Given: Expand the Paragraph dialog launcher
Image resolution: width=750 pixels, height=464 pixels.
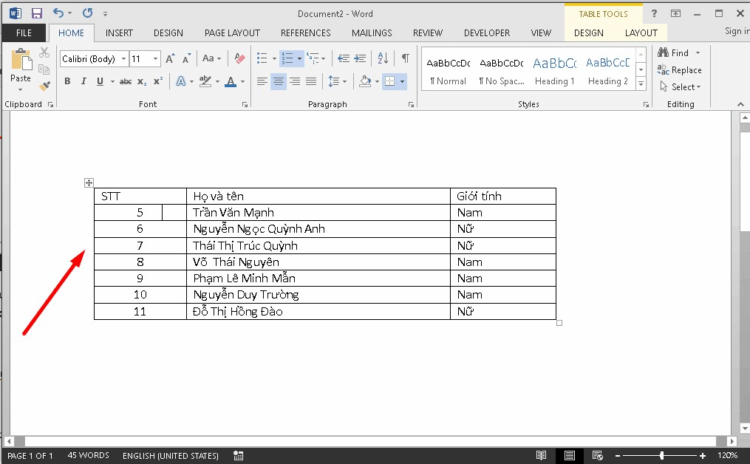Looking at the screenshot, I should (411, 105).
